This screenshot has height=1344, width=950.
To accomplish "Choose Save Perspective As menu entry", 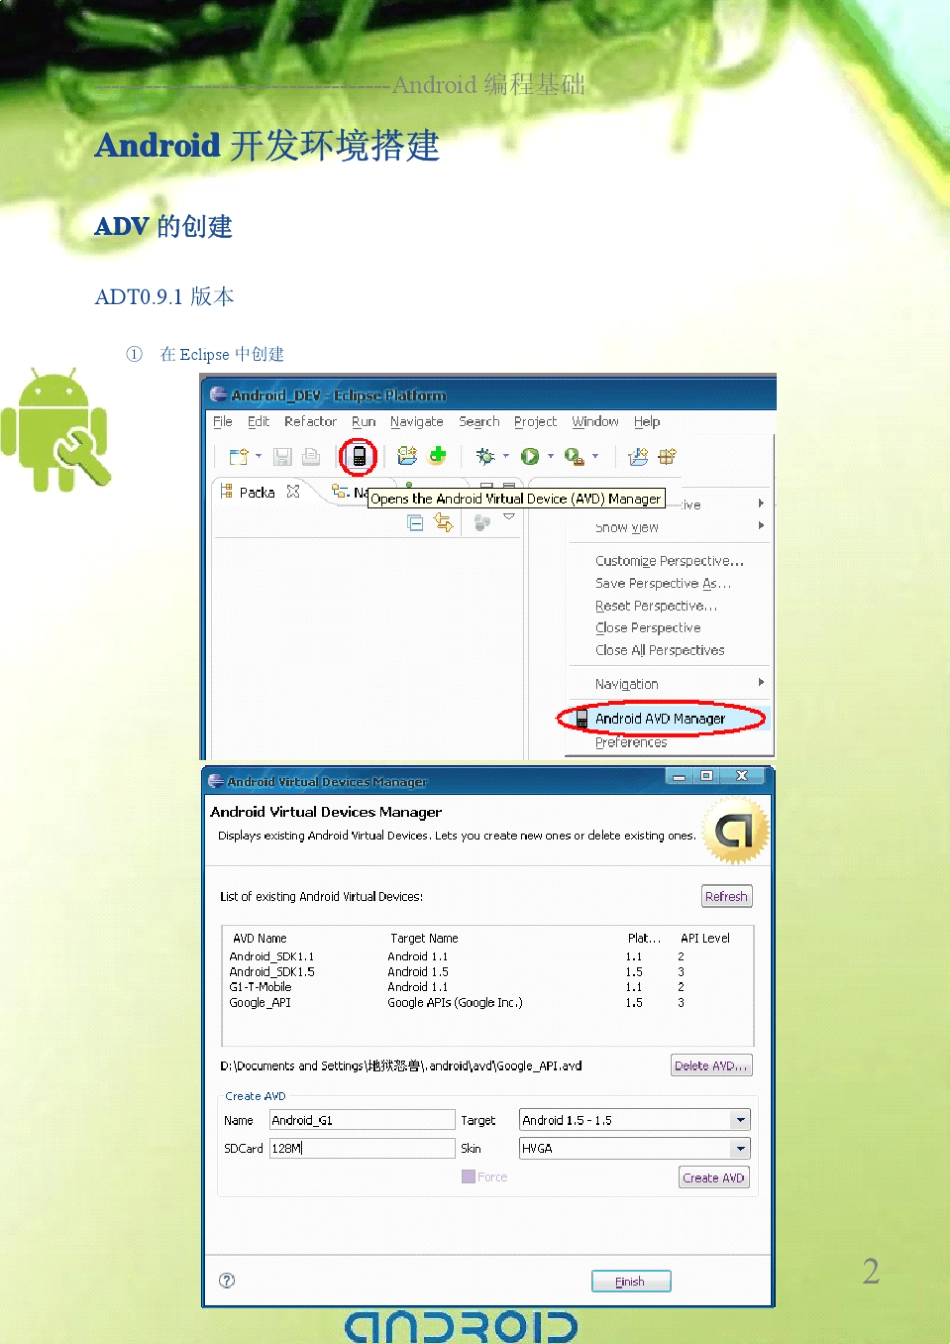I will pos(663,583).
